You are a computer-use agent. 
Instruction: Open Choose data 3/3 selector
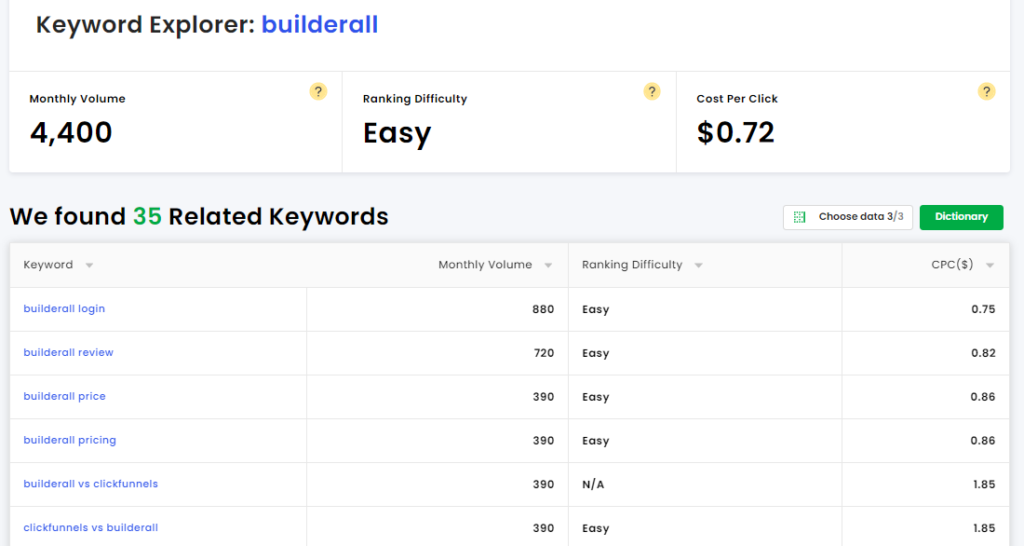[848, 217]
